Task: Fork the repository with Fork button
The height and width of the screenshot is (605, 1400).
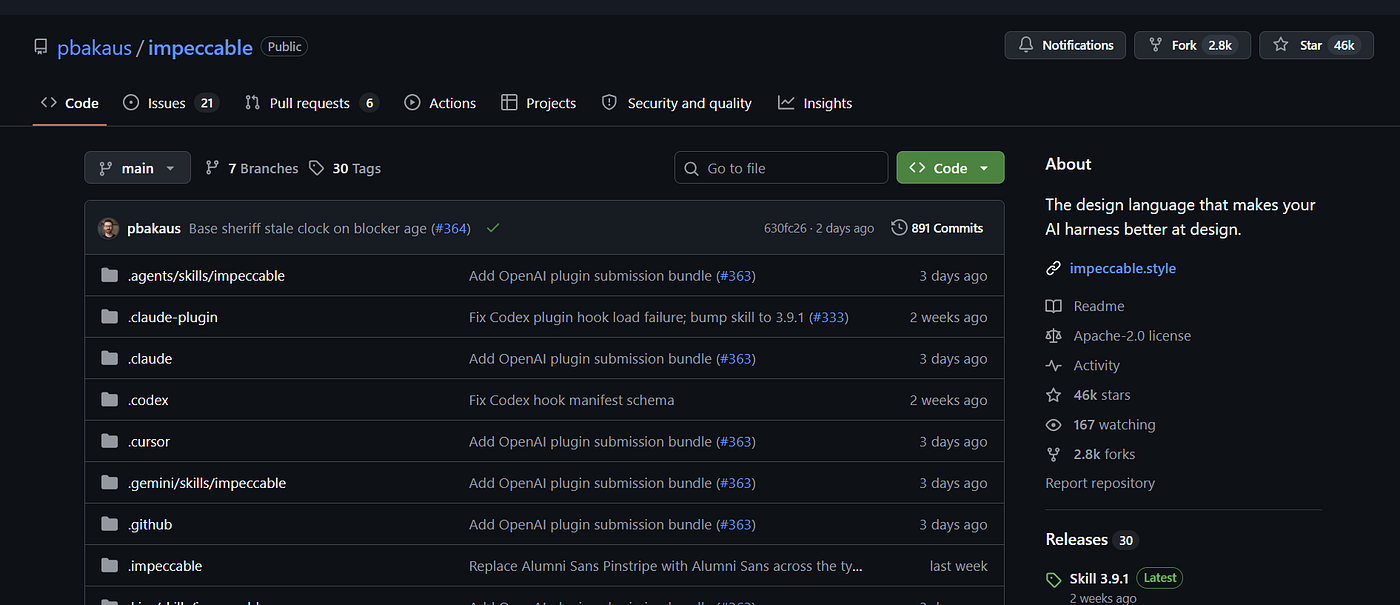Action: tap(1192, 45)
